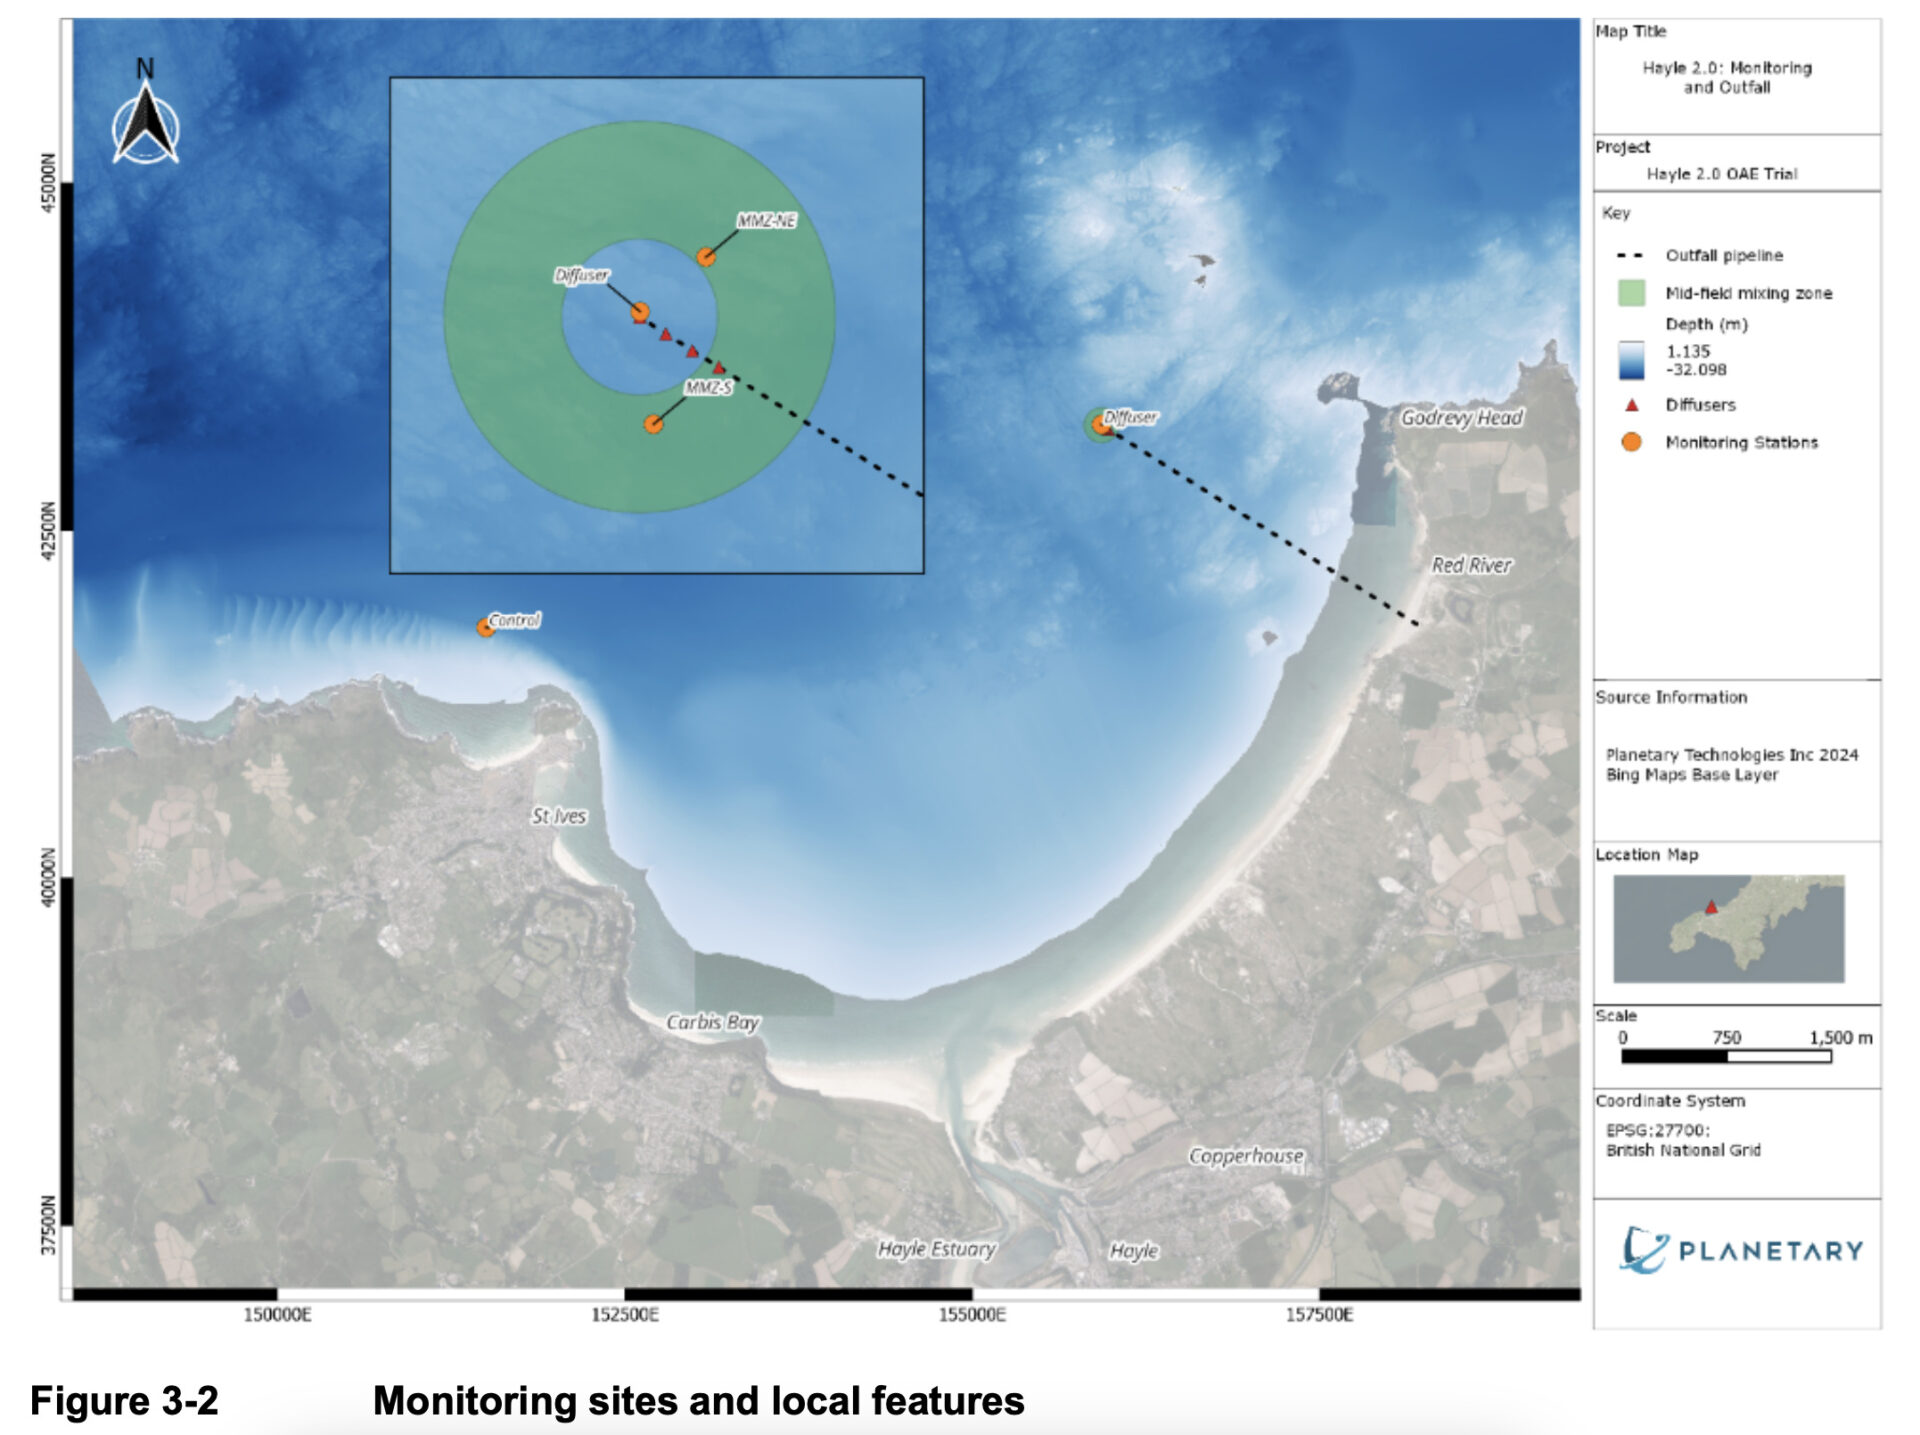Screen dimensions: 1920x1435
Task: Click 'Planetary Technologies Inc 2024' source text
Action: [1732, 755]
